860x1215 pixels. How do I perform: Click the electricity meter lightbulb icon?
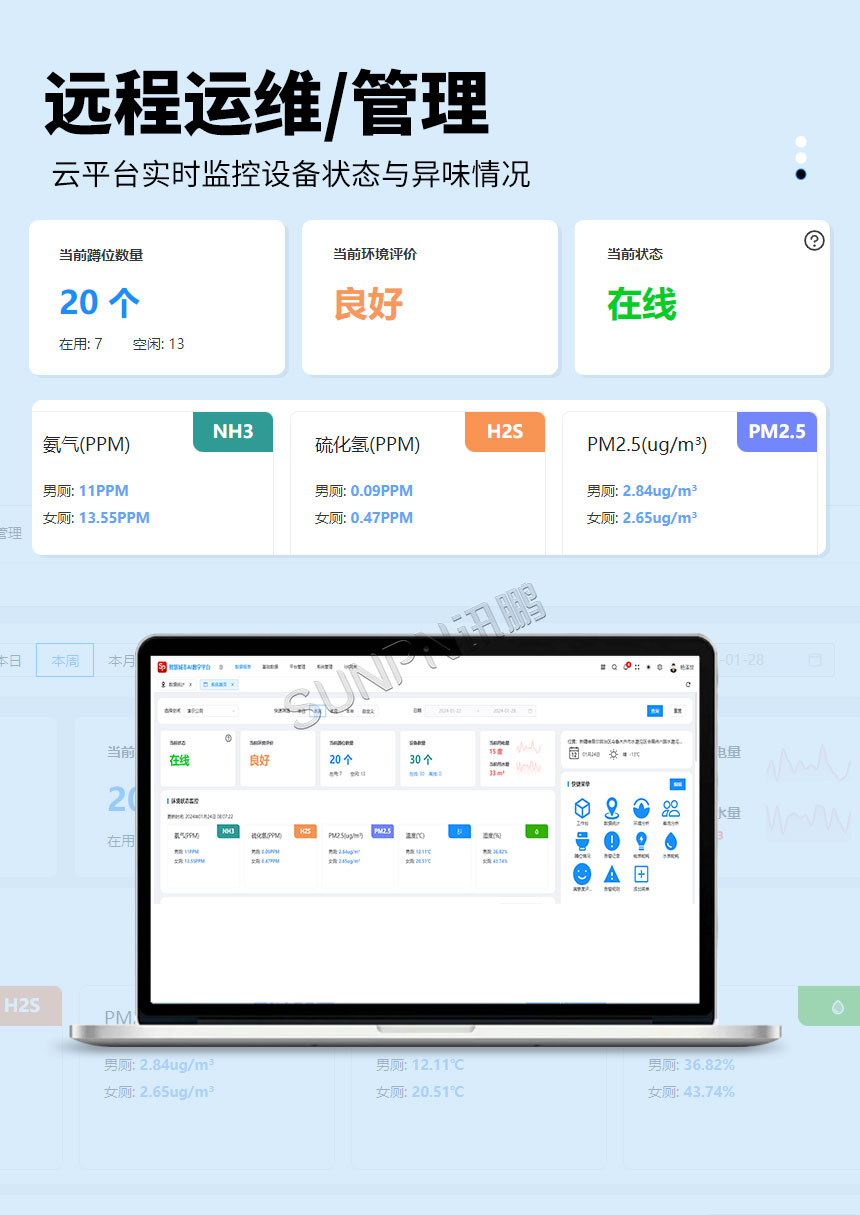641,842
